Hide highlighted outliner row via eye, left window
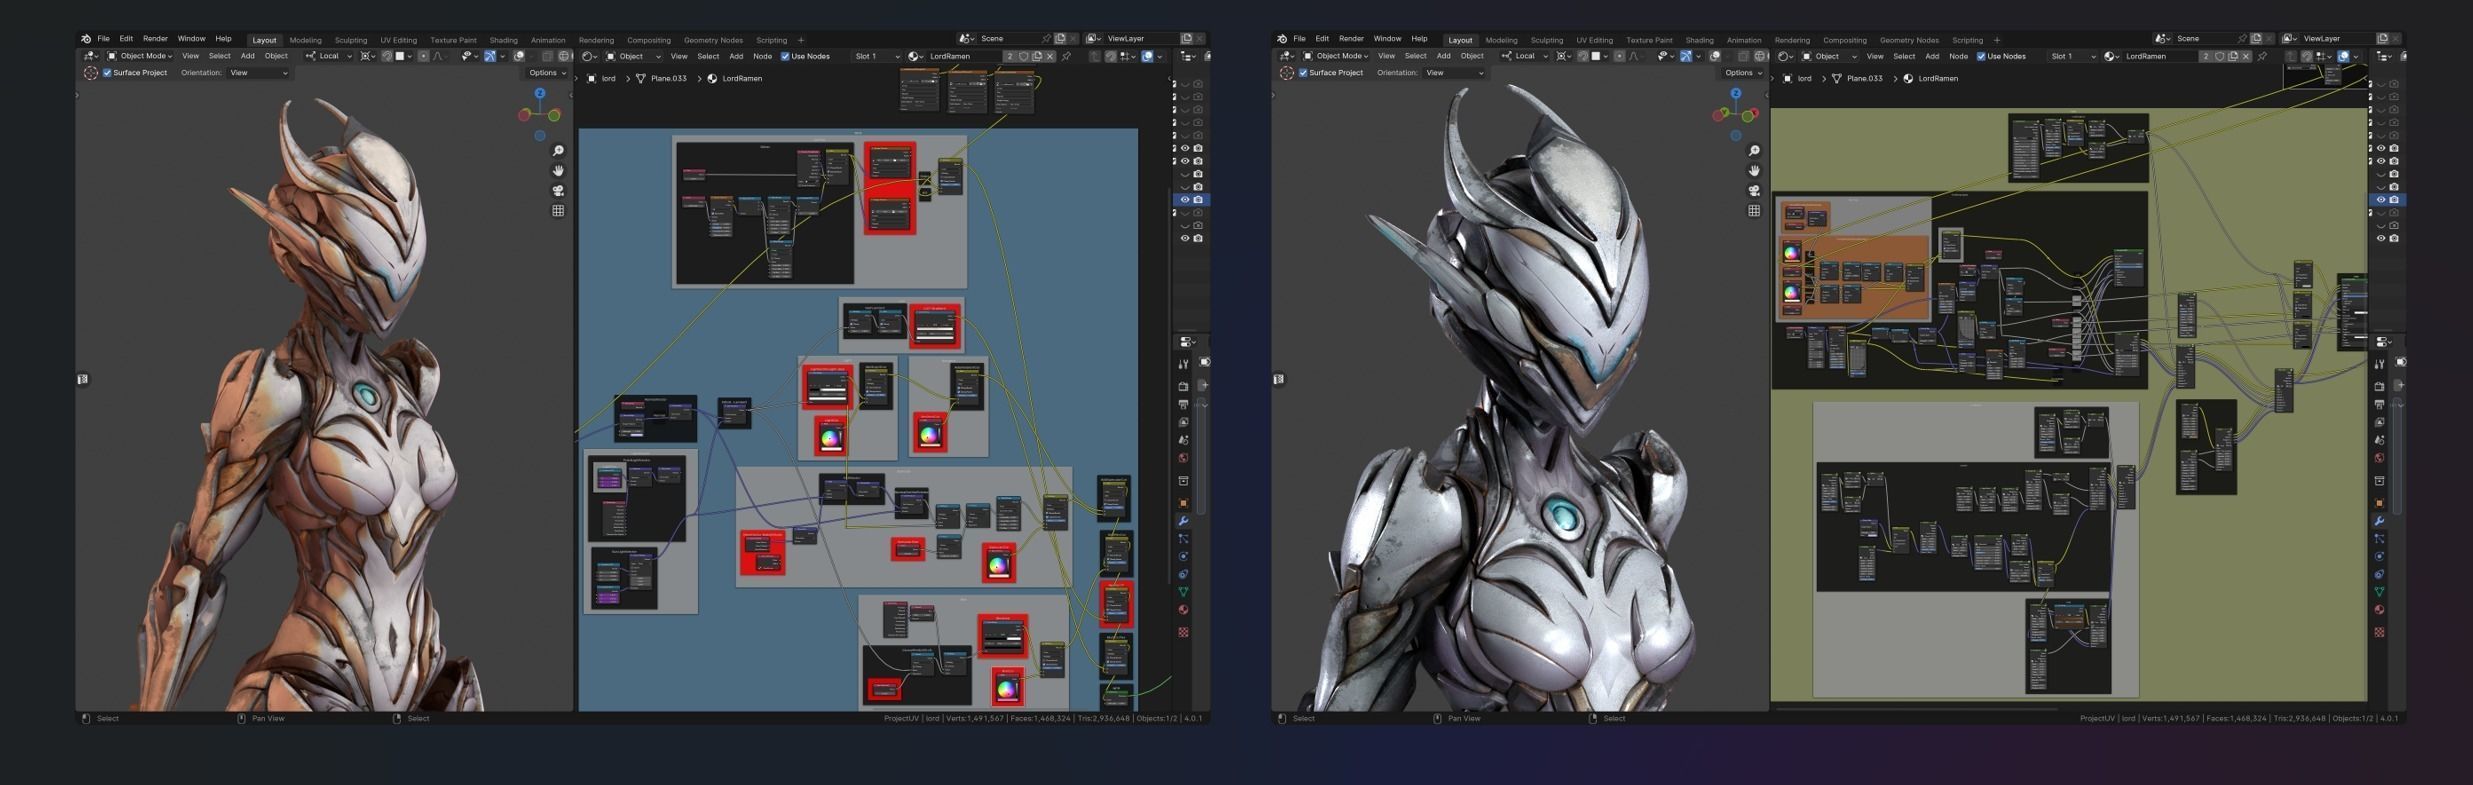This screenshot has height=785, width=2473. coord(1185,200)
